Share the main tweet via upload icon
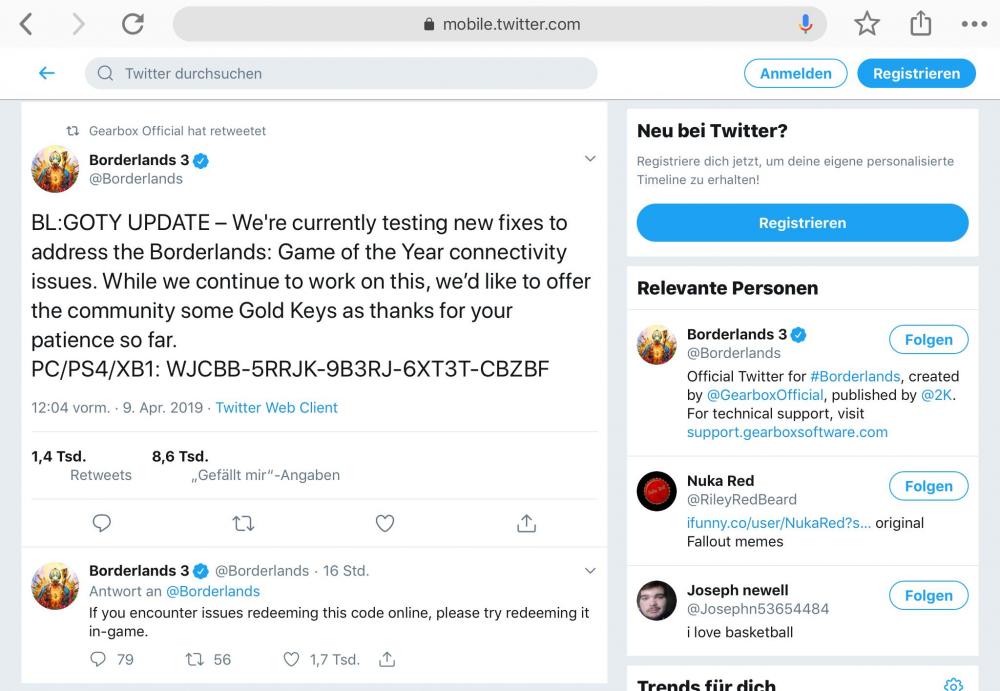The image size is (1000, 691). click(527, 523)
